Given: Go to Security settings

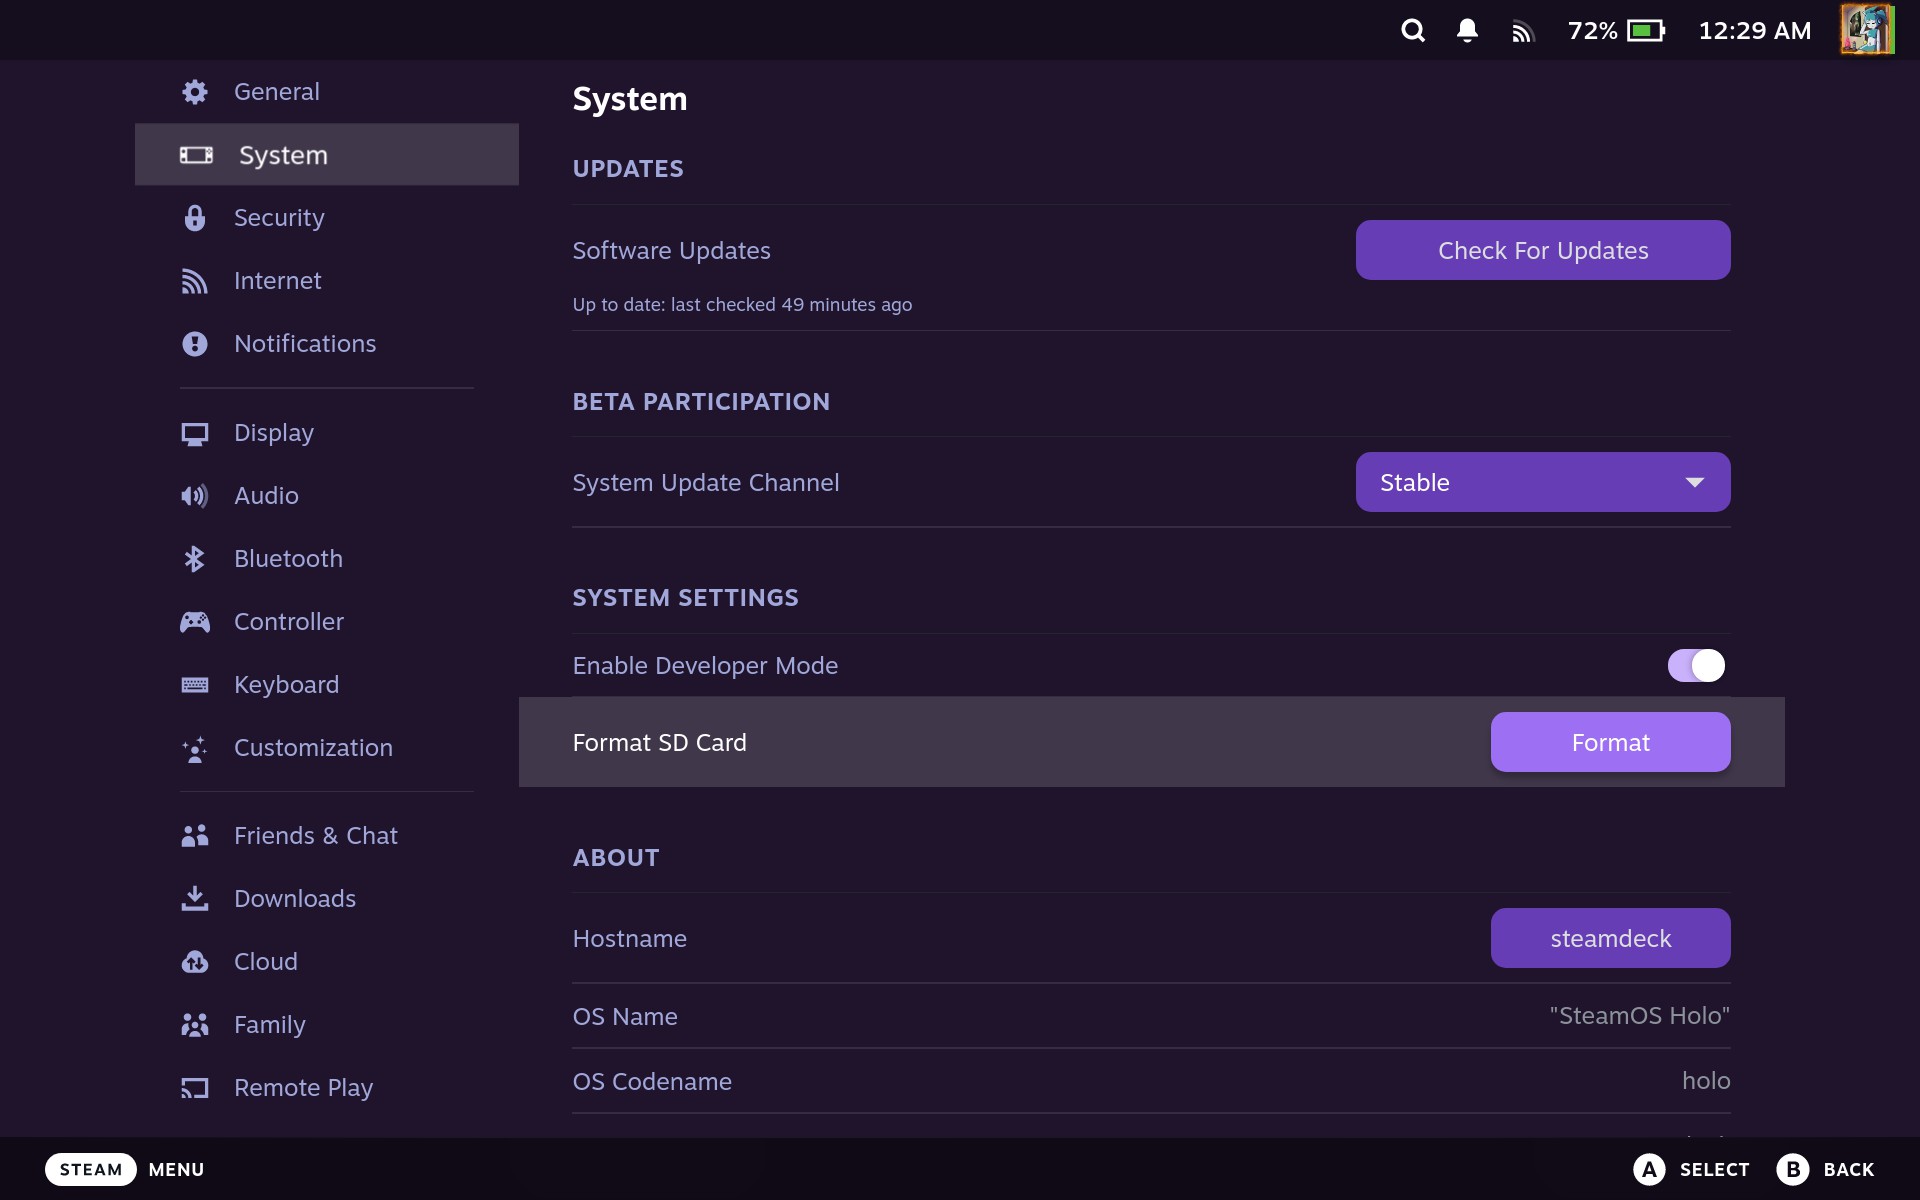Looking at the screenshot, I should (327, 218).
